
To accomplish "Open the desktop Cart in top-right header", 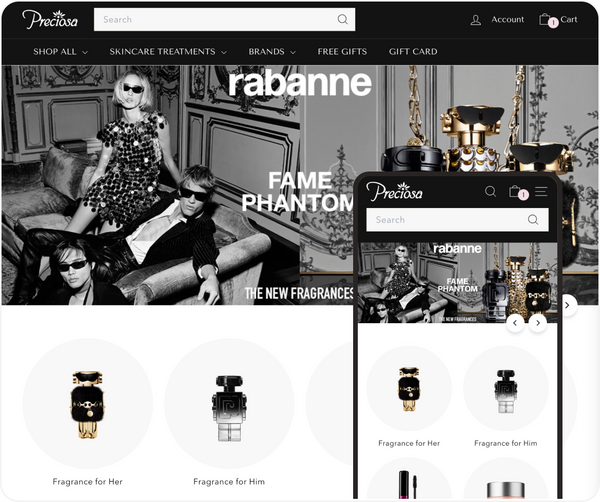I will (557, 19).
